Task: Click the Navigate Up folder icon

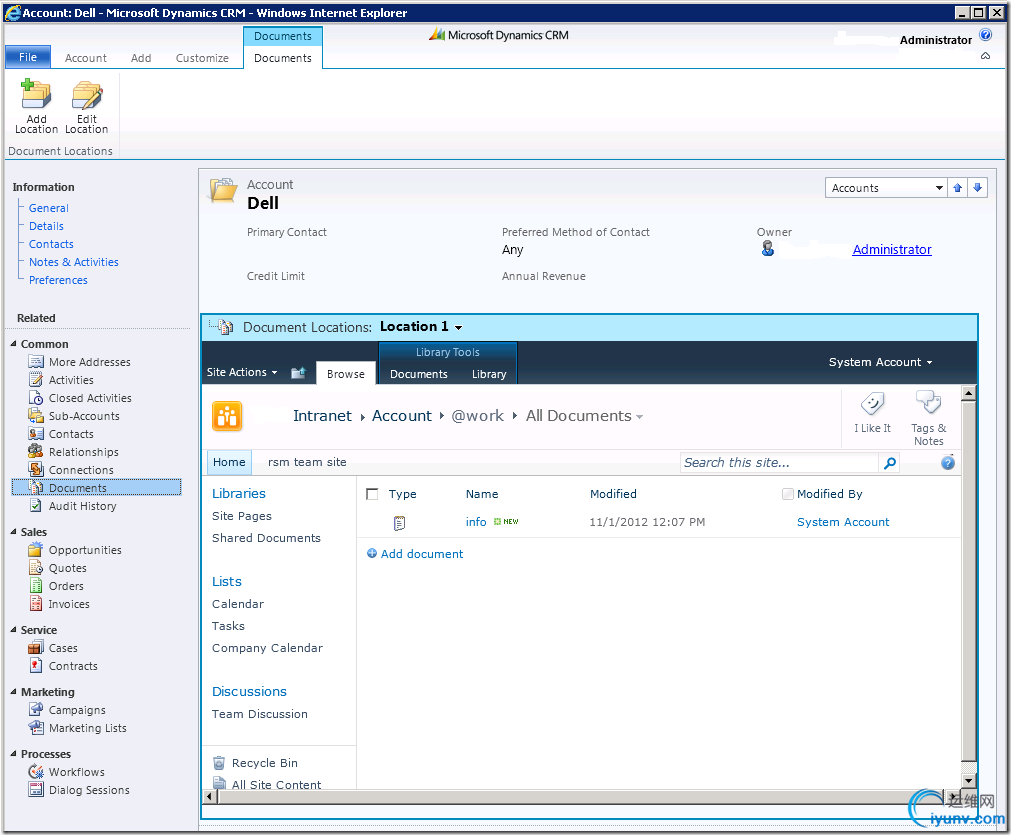Action: click(298, 373)
